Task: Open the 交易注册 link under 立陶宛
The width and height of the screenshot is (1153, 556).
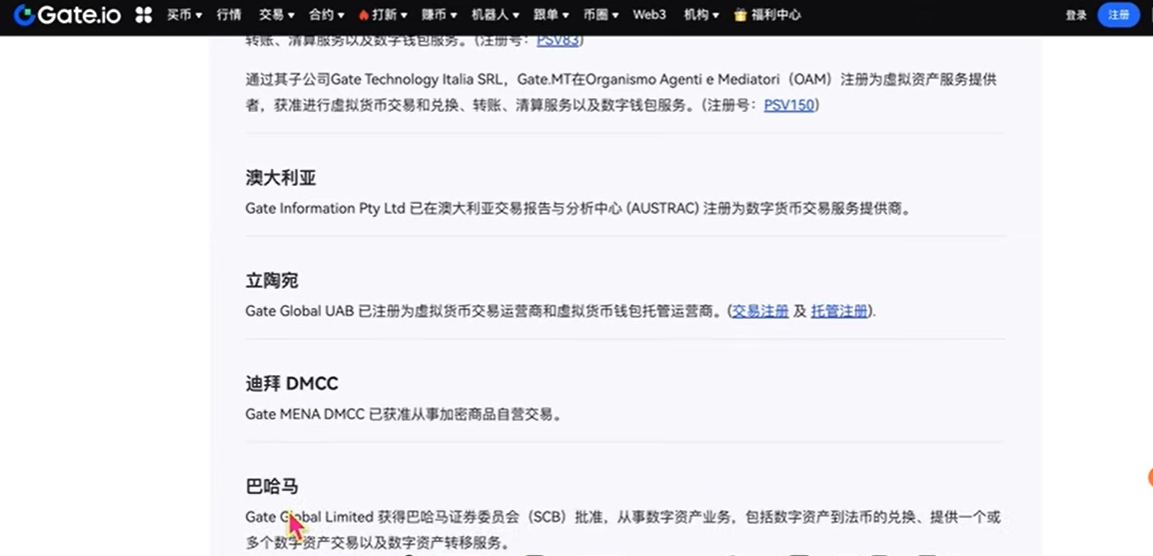Action: [x=760, y=311]
